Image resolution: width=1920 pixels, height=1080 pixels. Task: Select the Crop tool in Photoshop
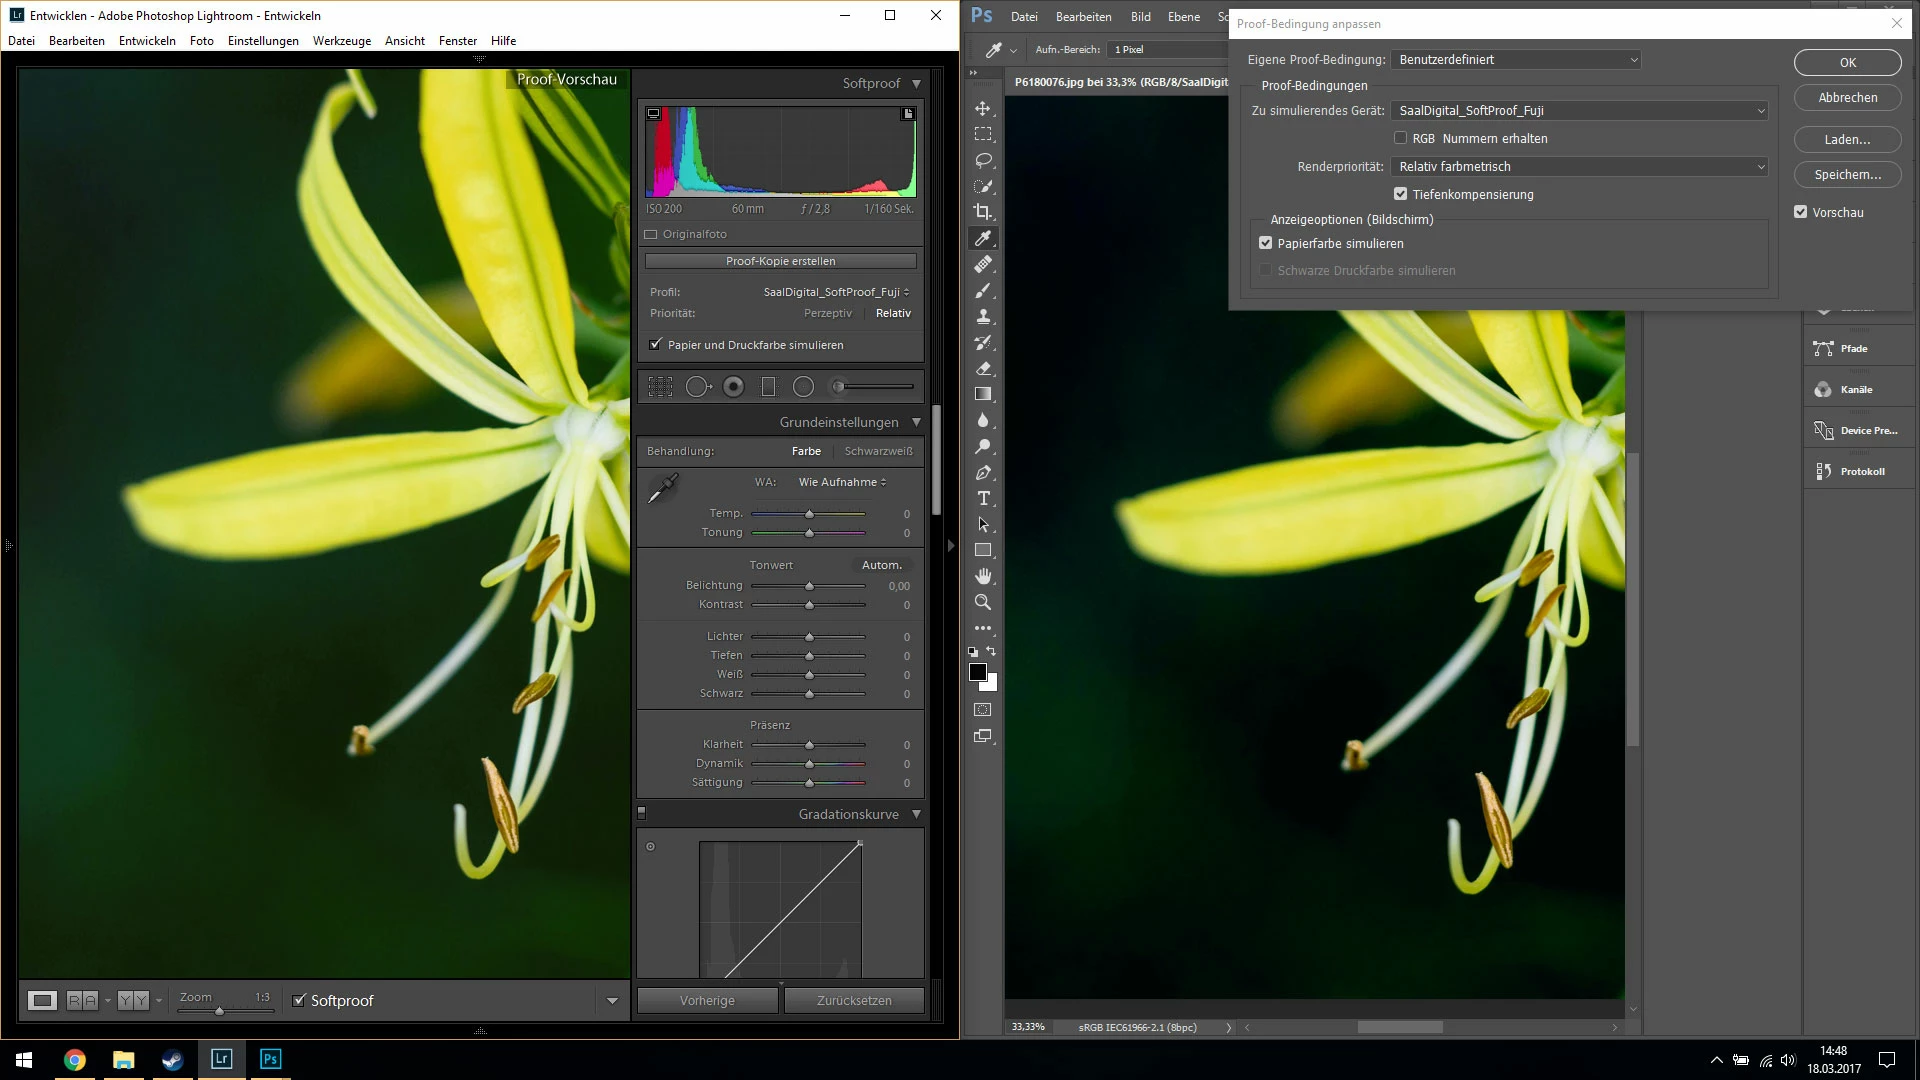pyautogui.click(x=983, y=212)
